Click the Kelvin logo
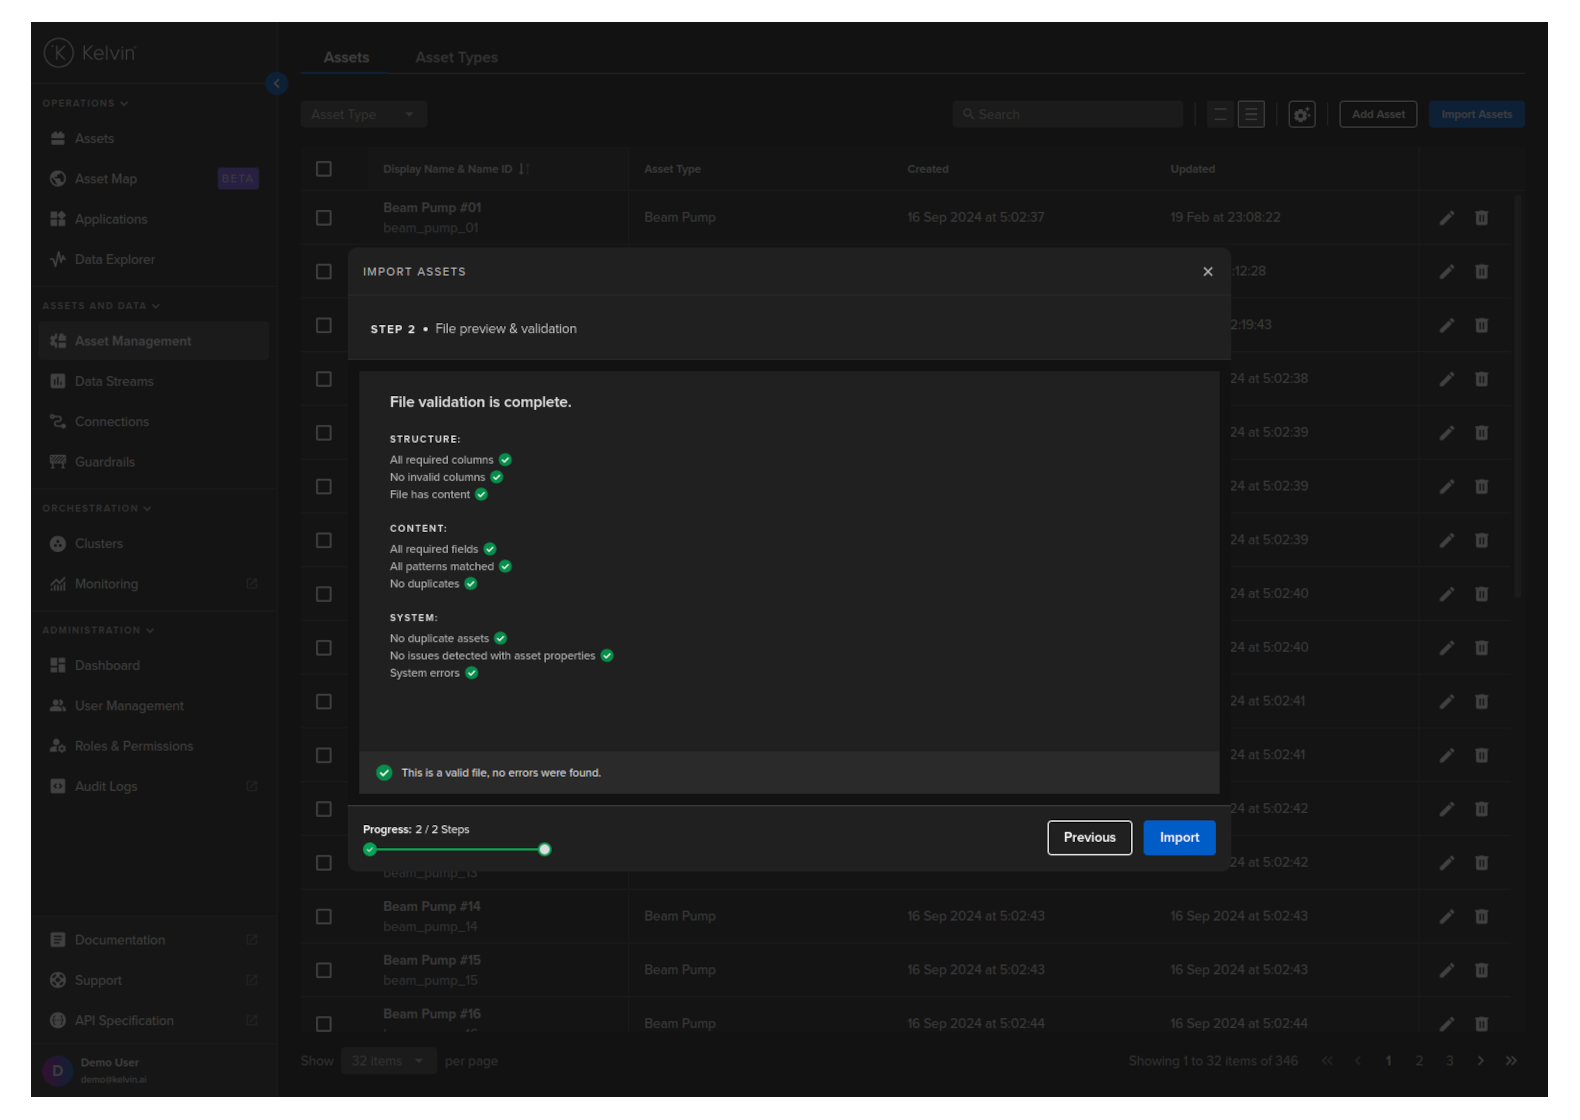The width and height of the screenshot is (1580, 1120). click(89, 53)
